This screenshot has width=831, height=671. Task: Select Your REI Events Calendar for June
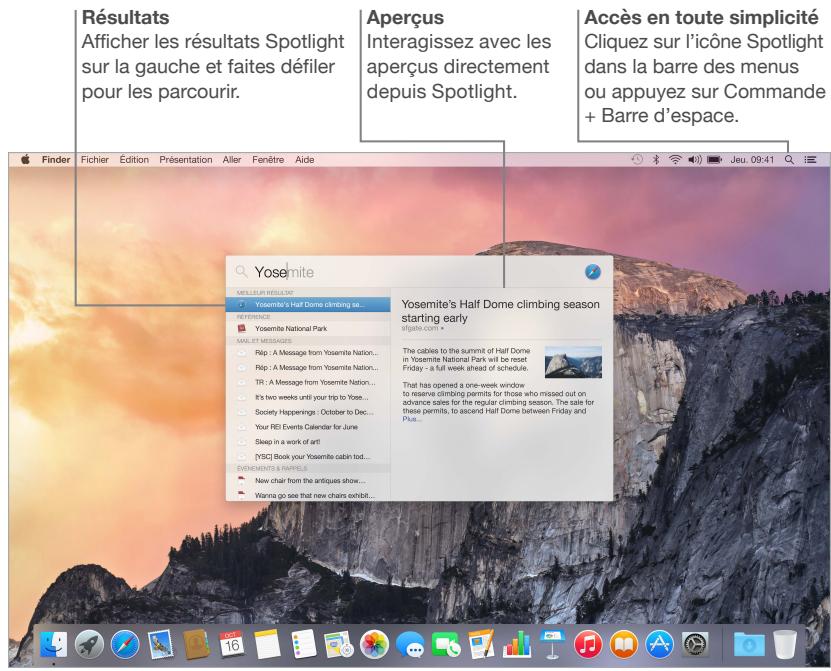308,427
